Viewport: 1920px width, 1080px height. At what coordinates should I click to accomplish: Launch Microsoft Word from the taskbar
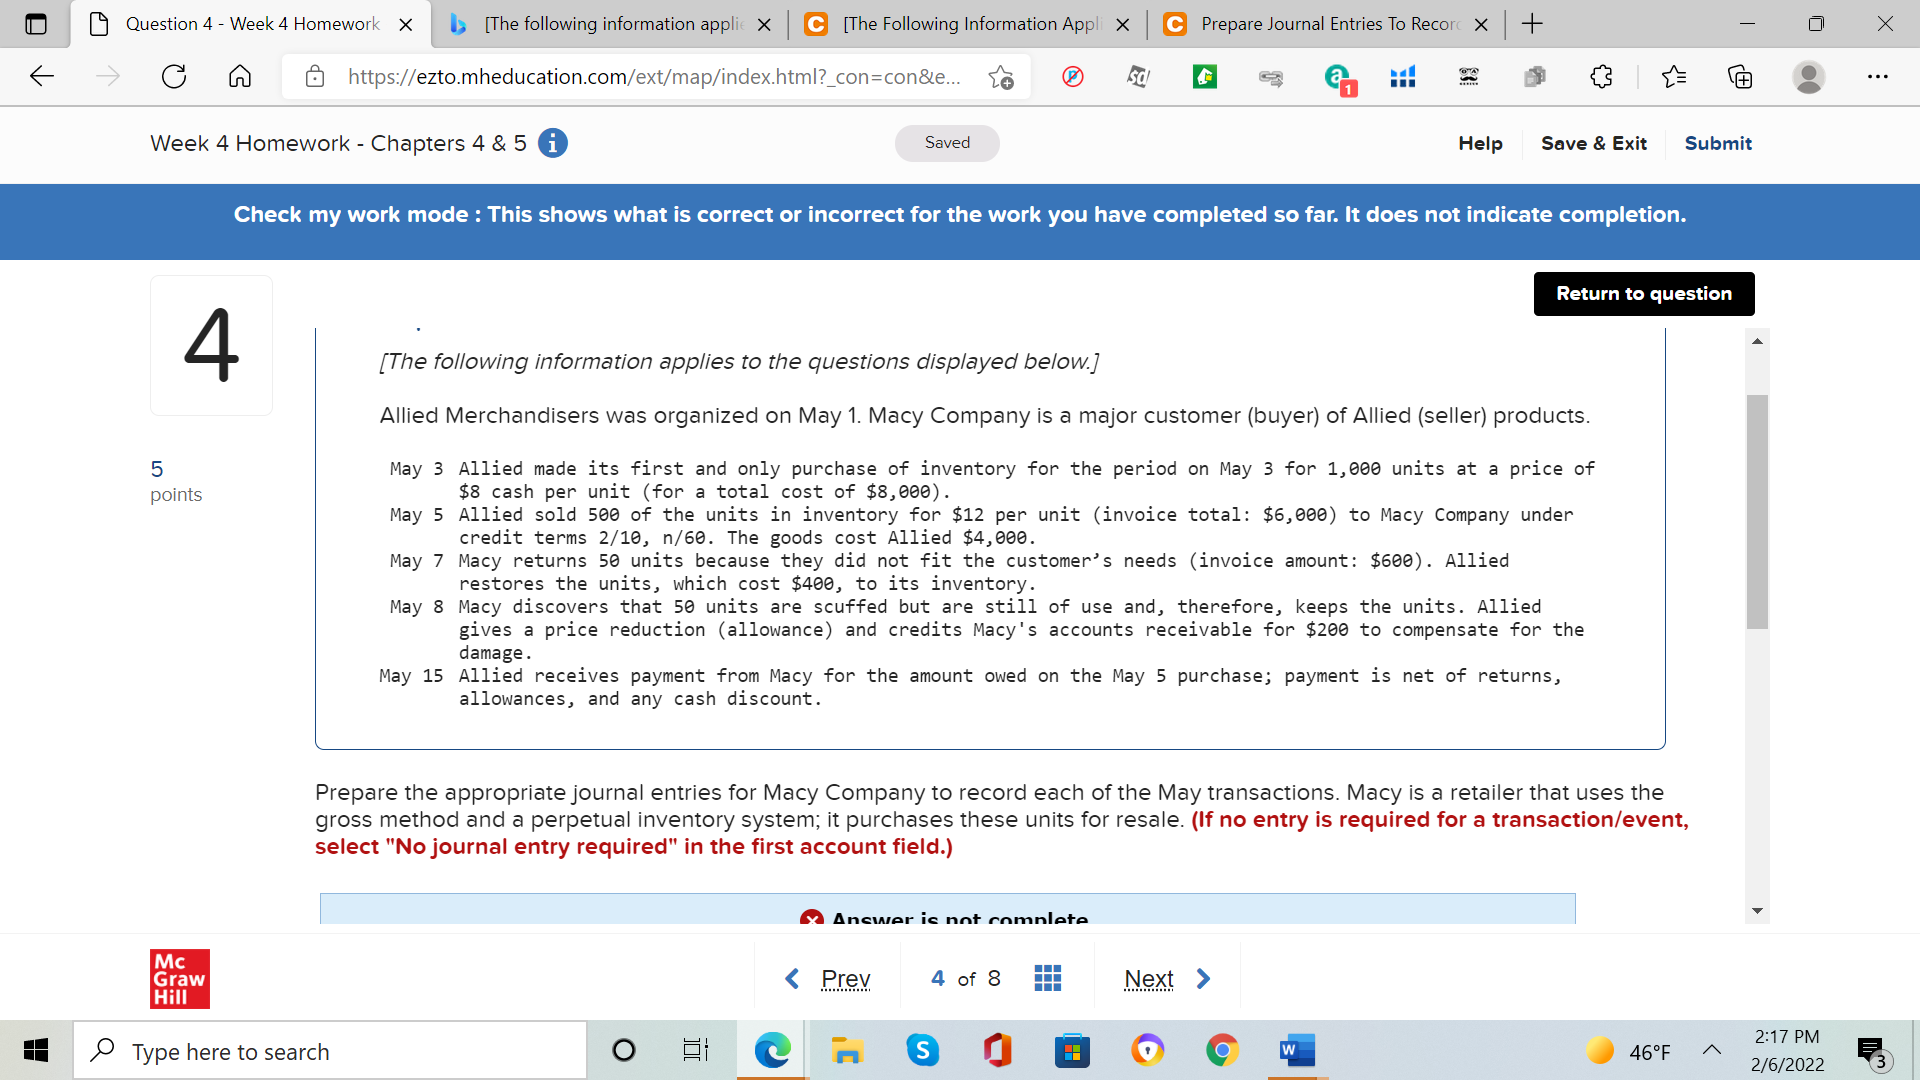click(1296, 1050)
